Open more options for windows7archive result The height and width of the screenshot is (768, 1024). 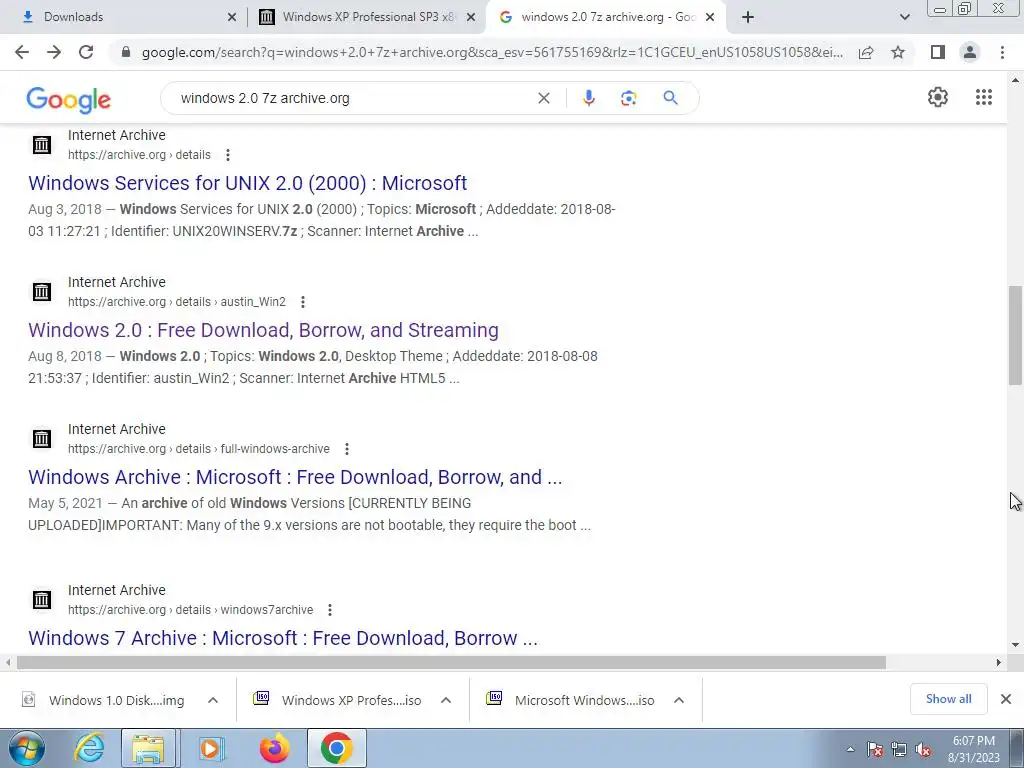(x=330, y=609)
